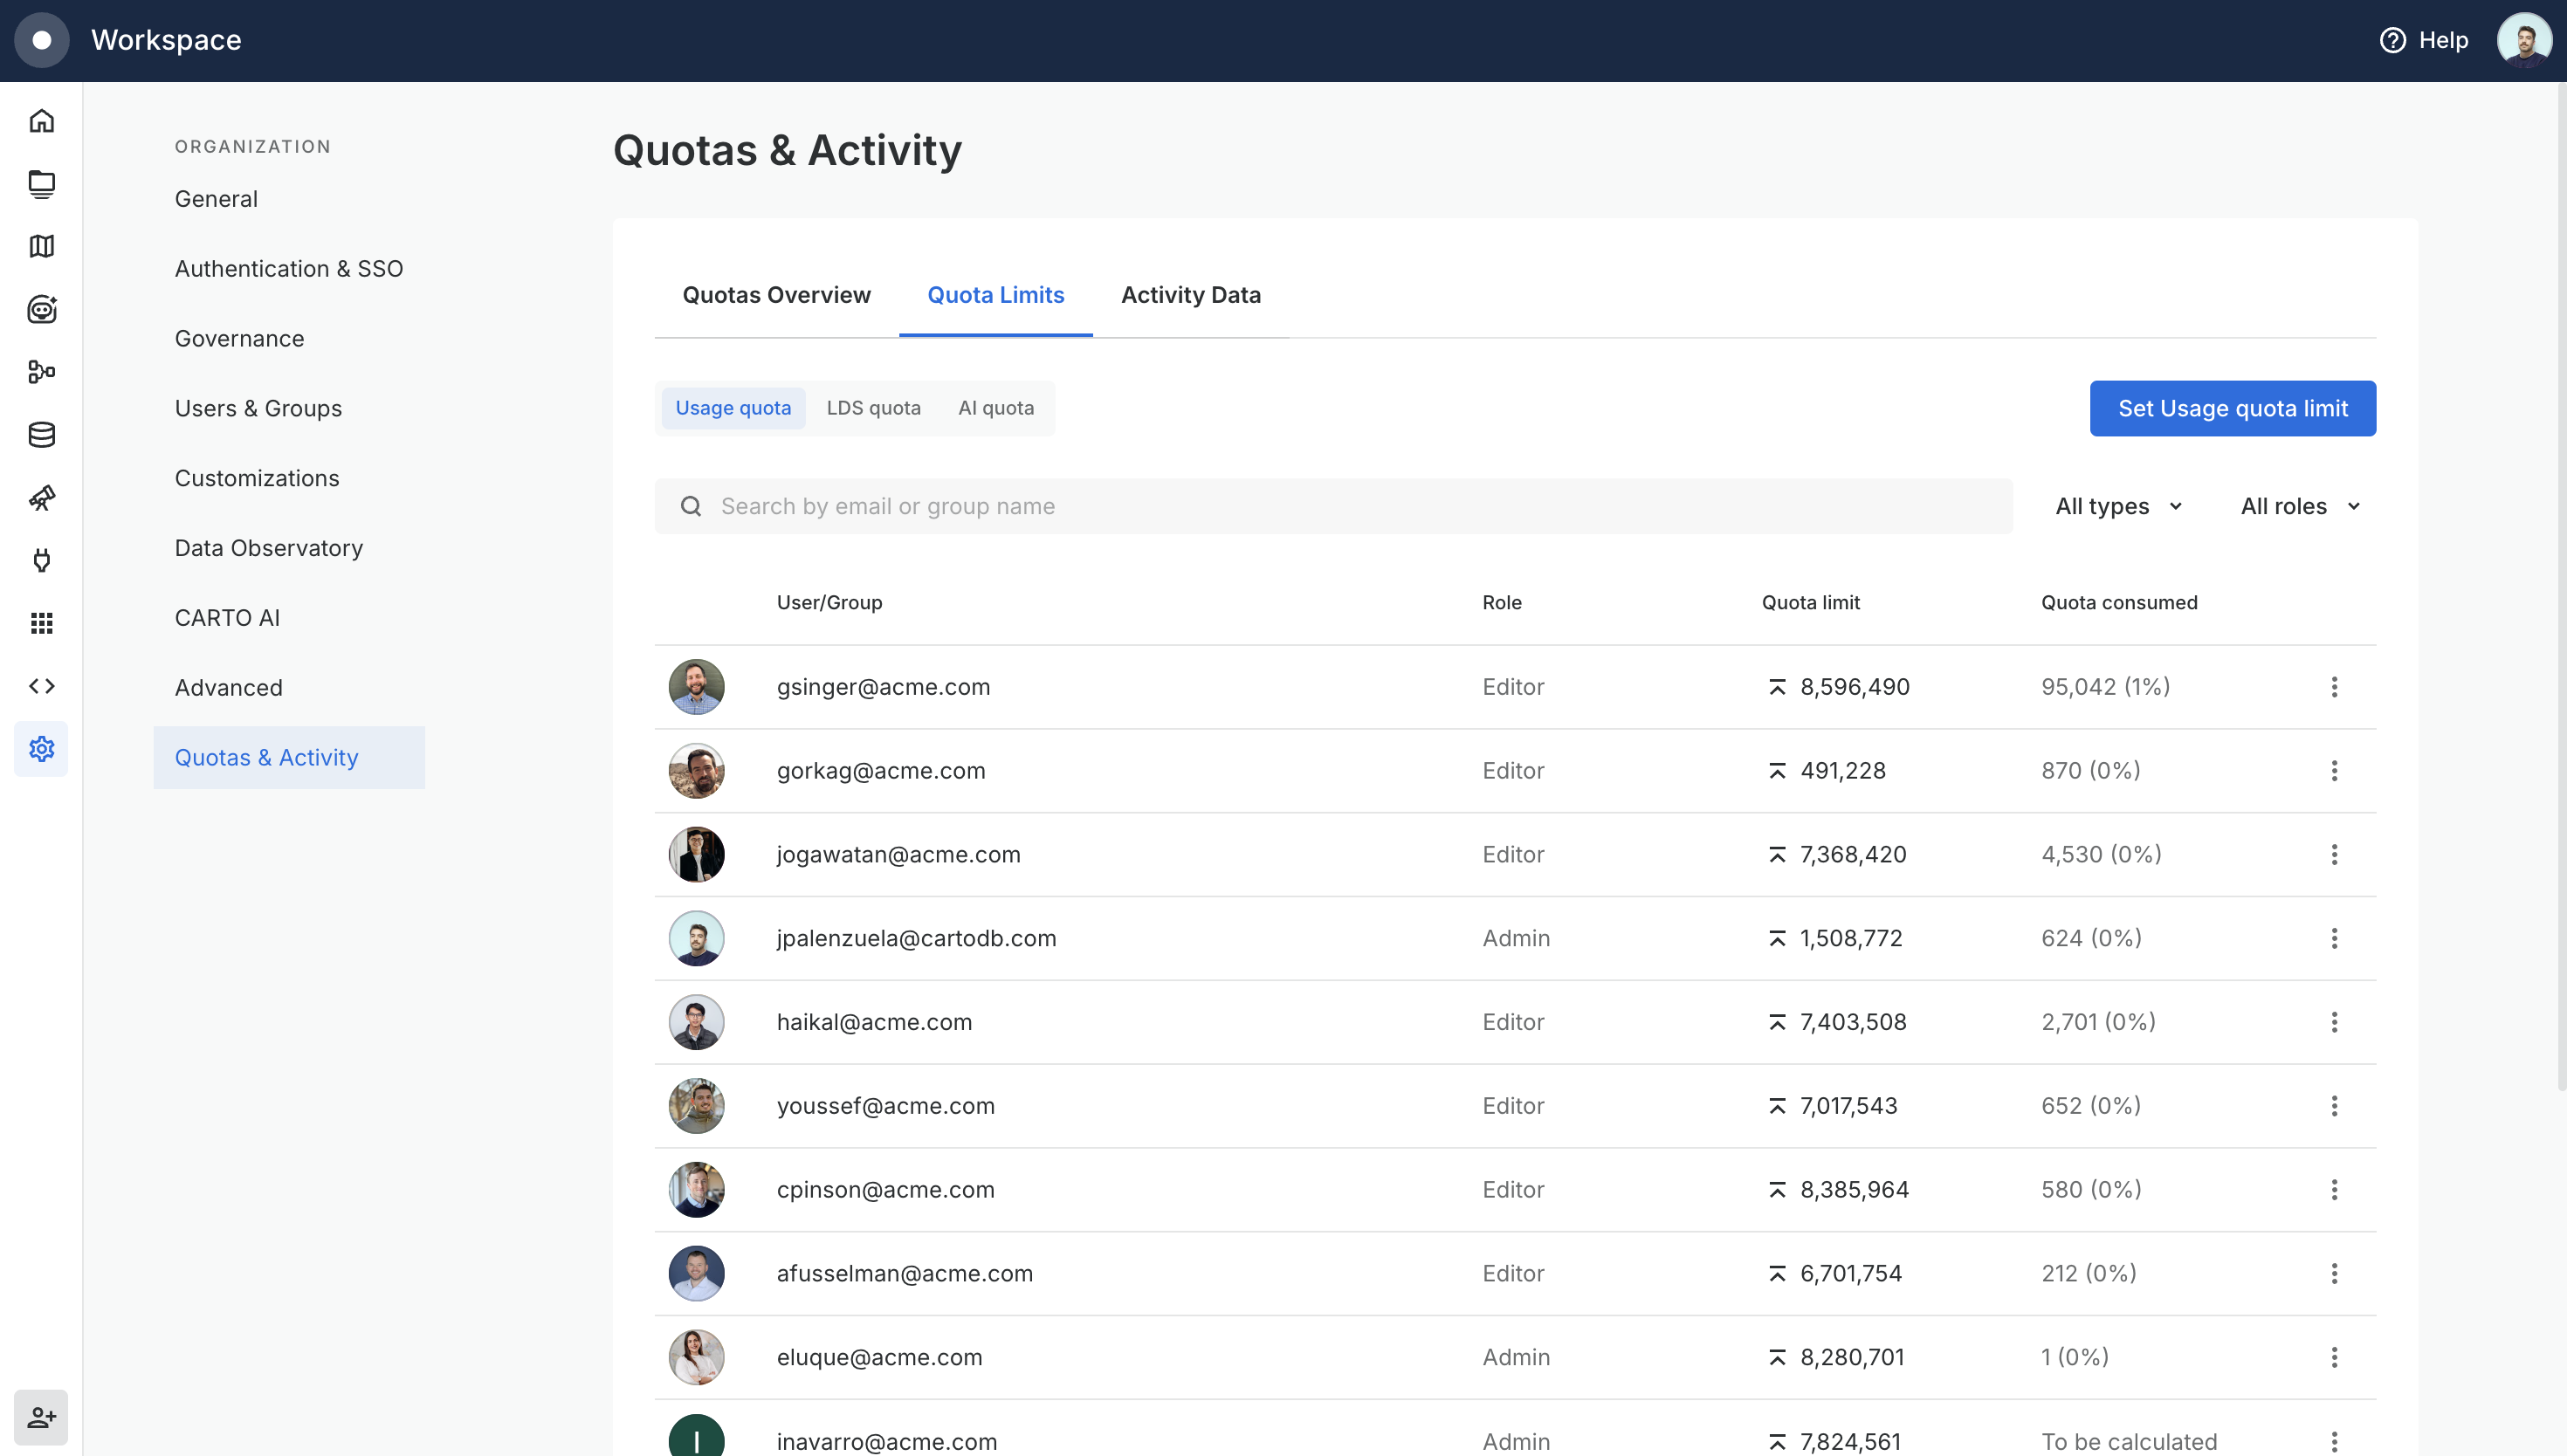
Task: Switch to the Quotas Overview tab
Action: [776, 295]
